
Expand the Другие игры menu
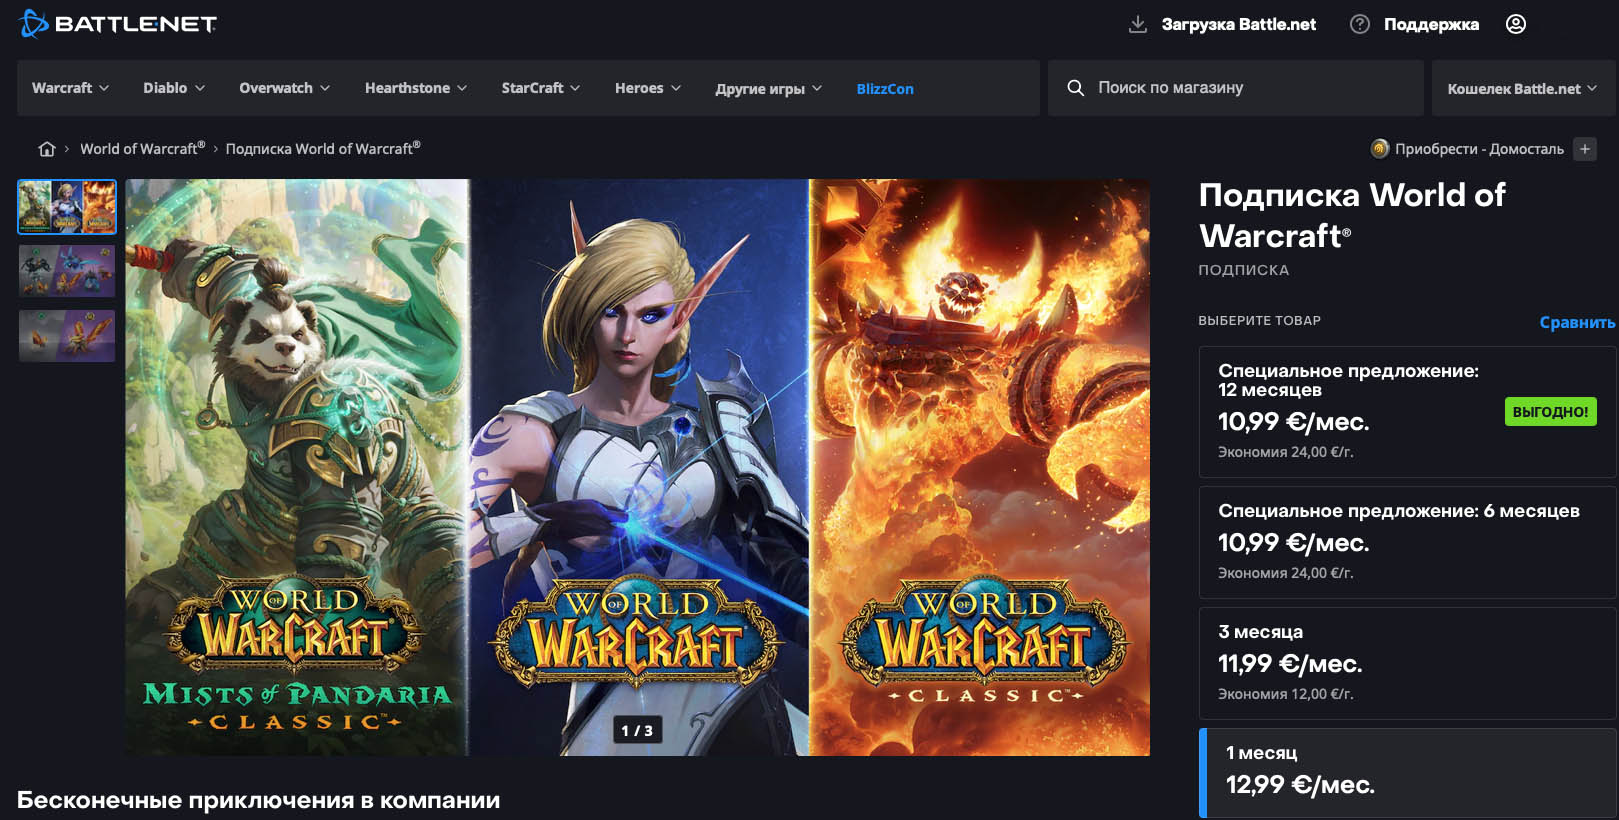click(x=768, y=88)
